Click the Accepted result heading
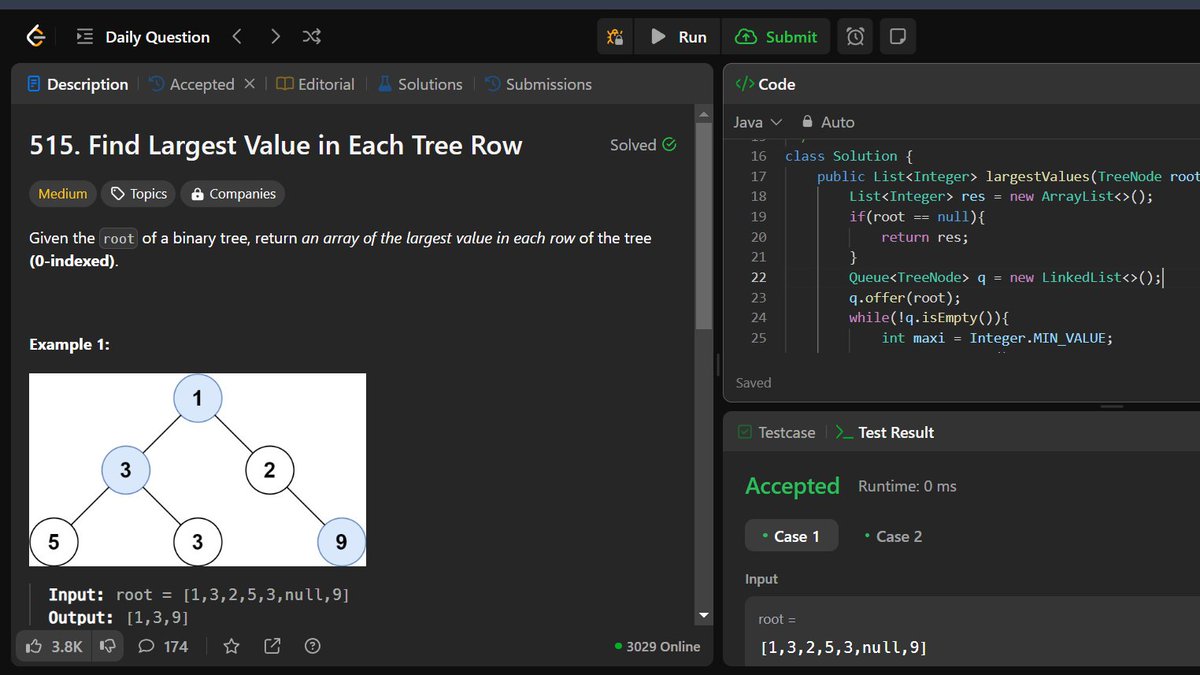 point(792,486)
